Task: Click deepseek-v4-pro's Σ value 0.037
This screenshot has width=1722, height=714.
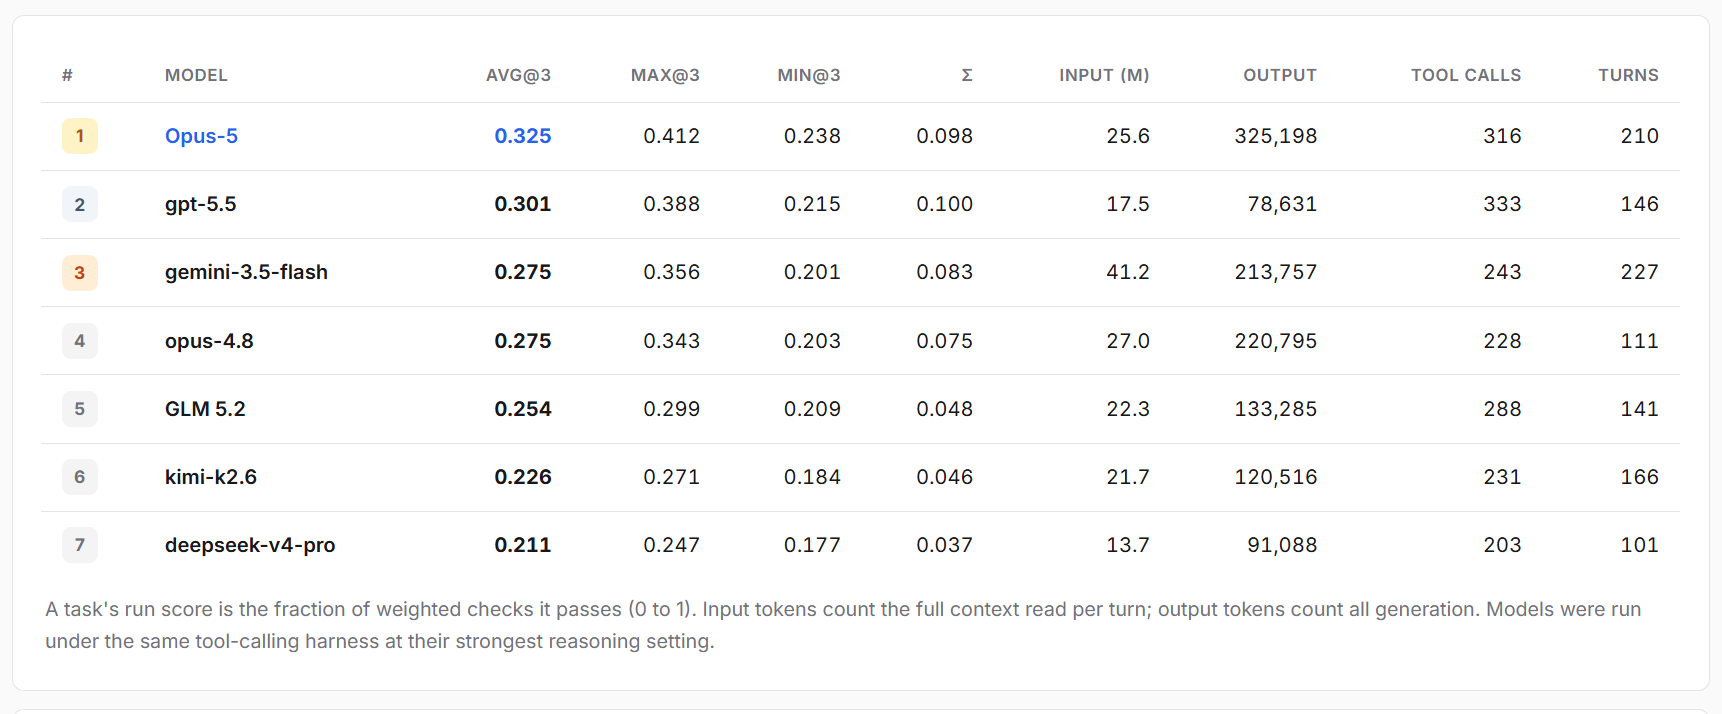Action: tap(945, 545)
